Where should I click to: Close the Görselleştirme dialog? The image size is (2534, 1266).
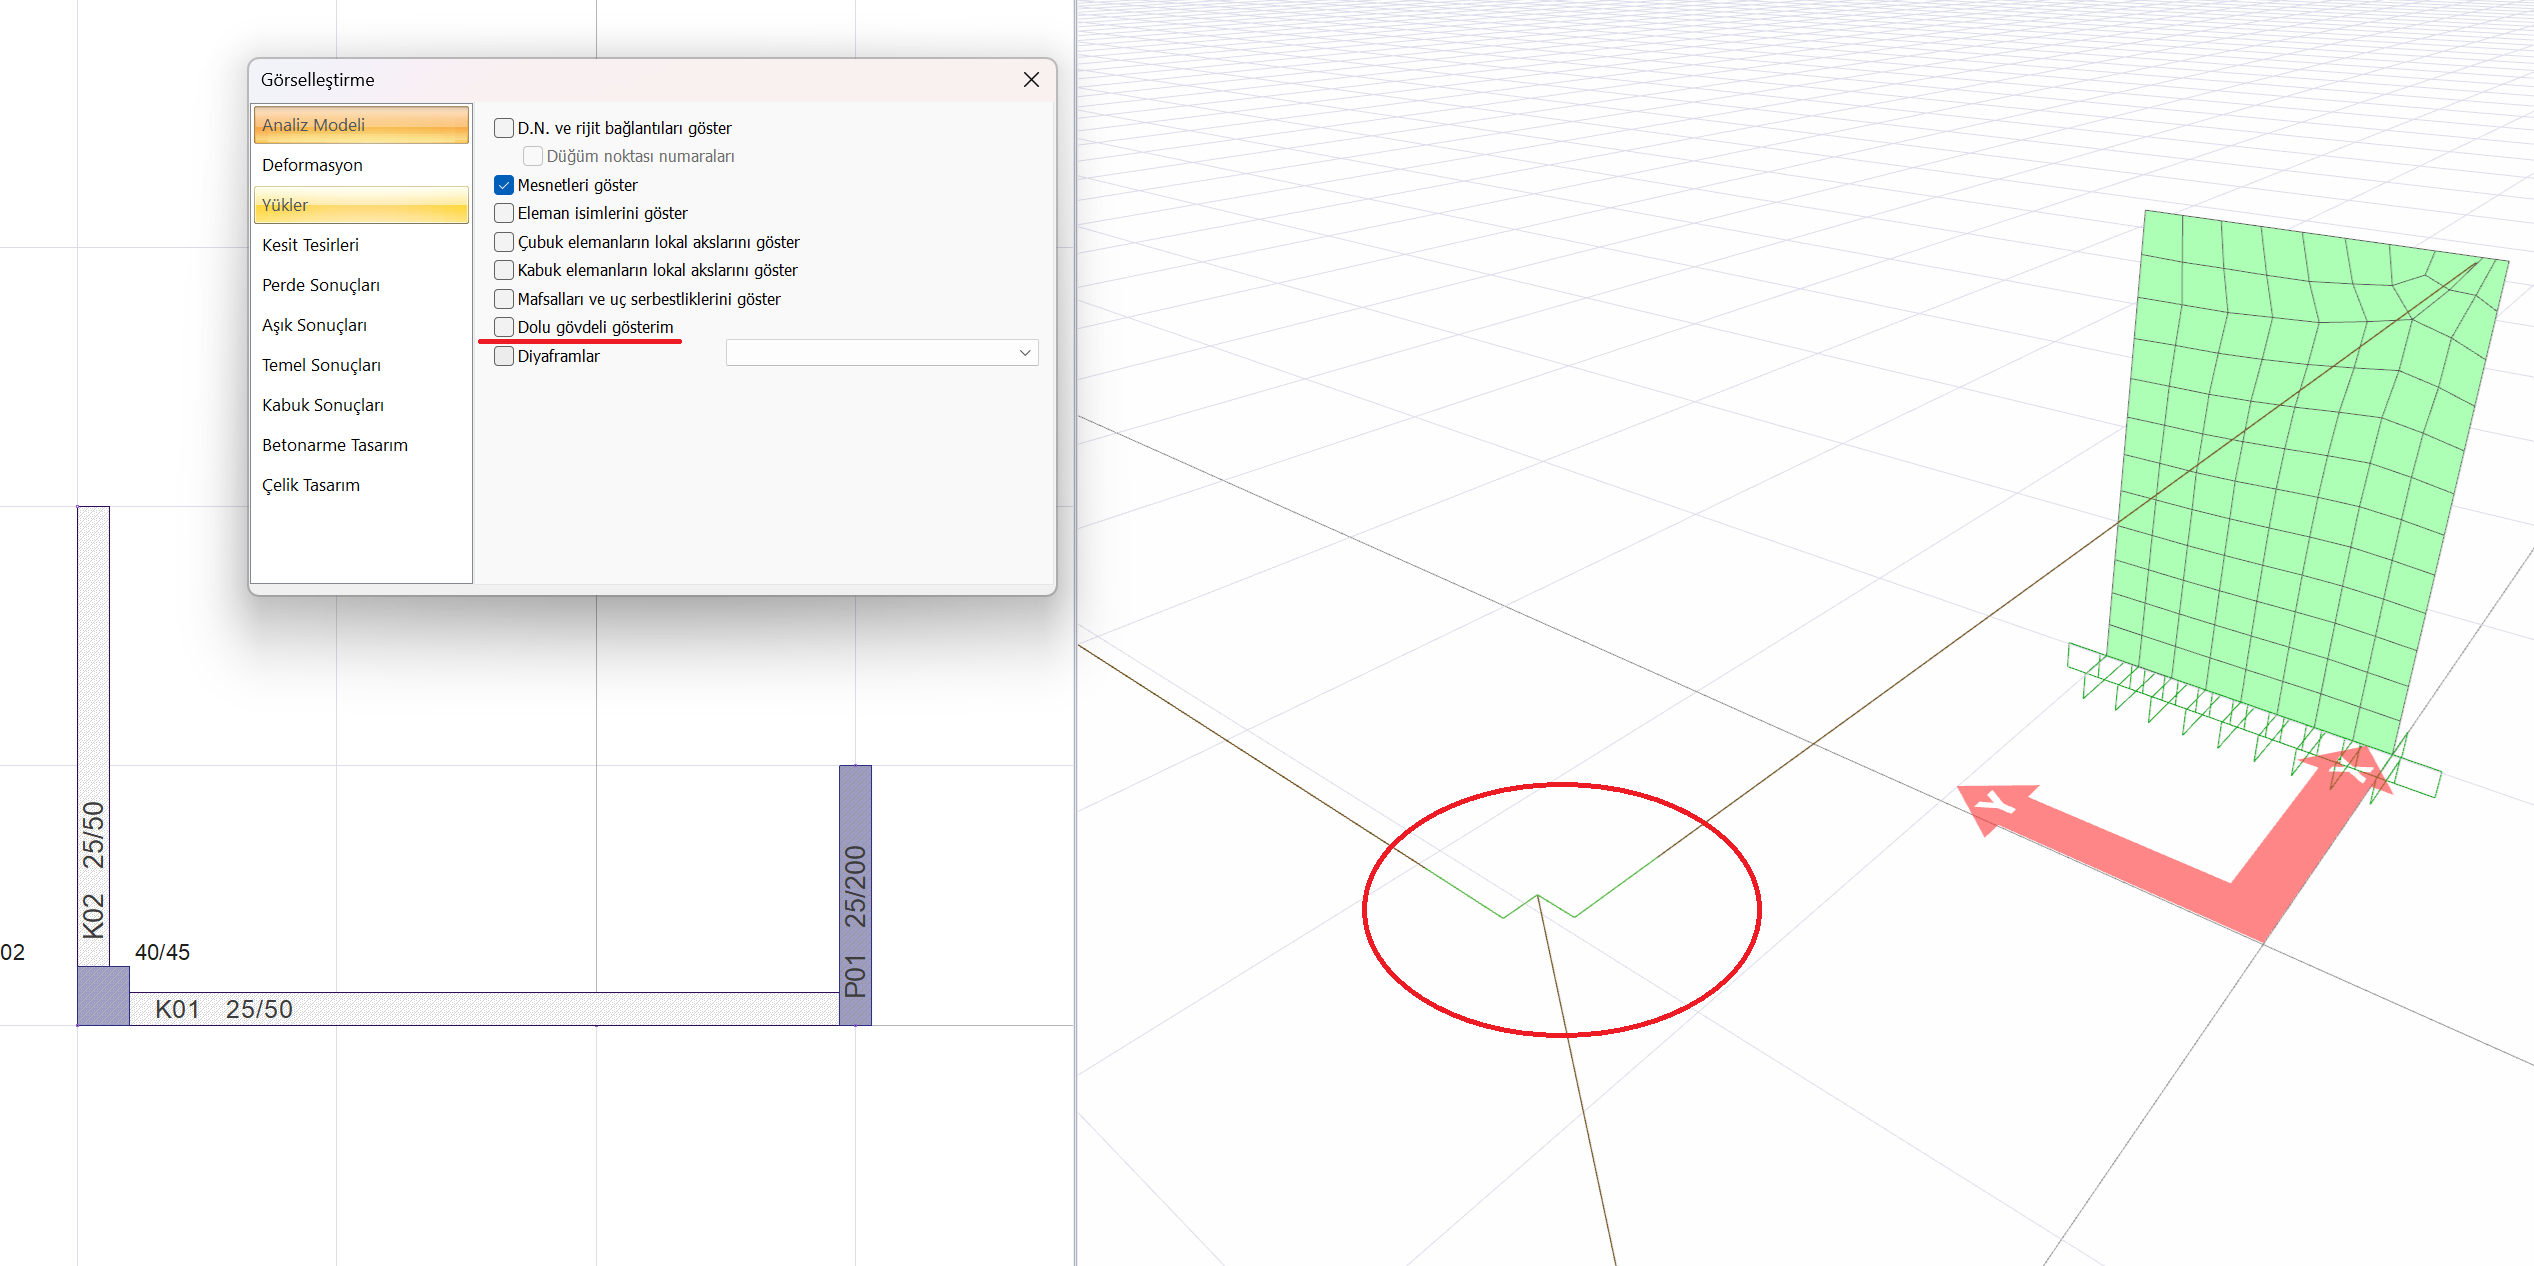[x=1031, y=80]
